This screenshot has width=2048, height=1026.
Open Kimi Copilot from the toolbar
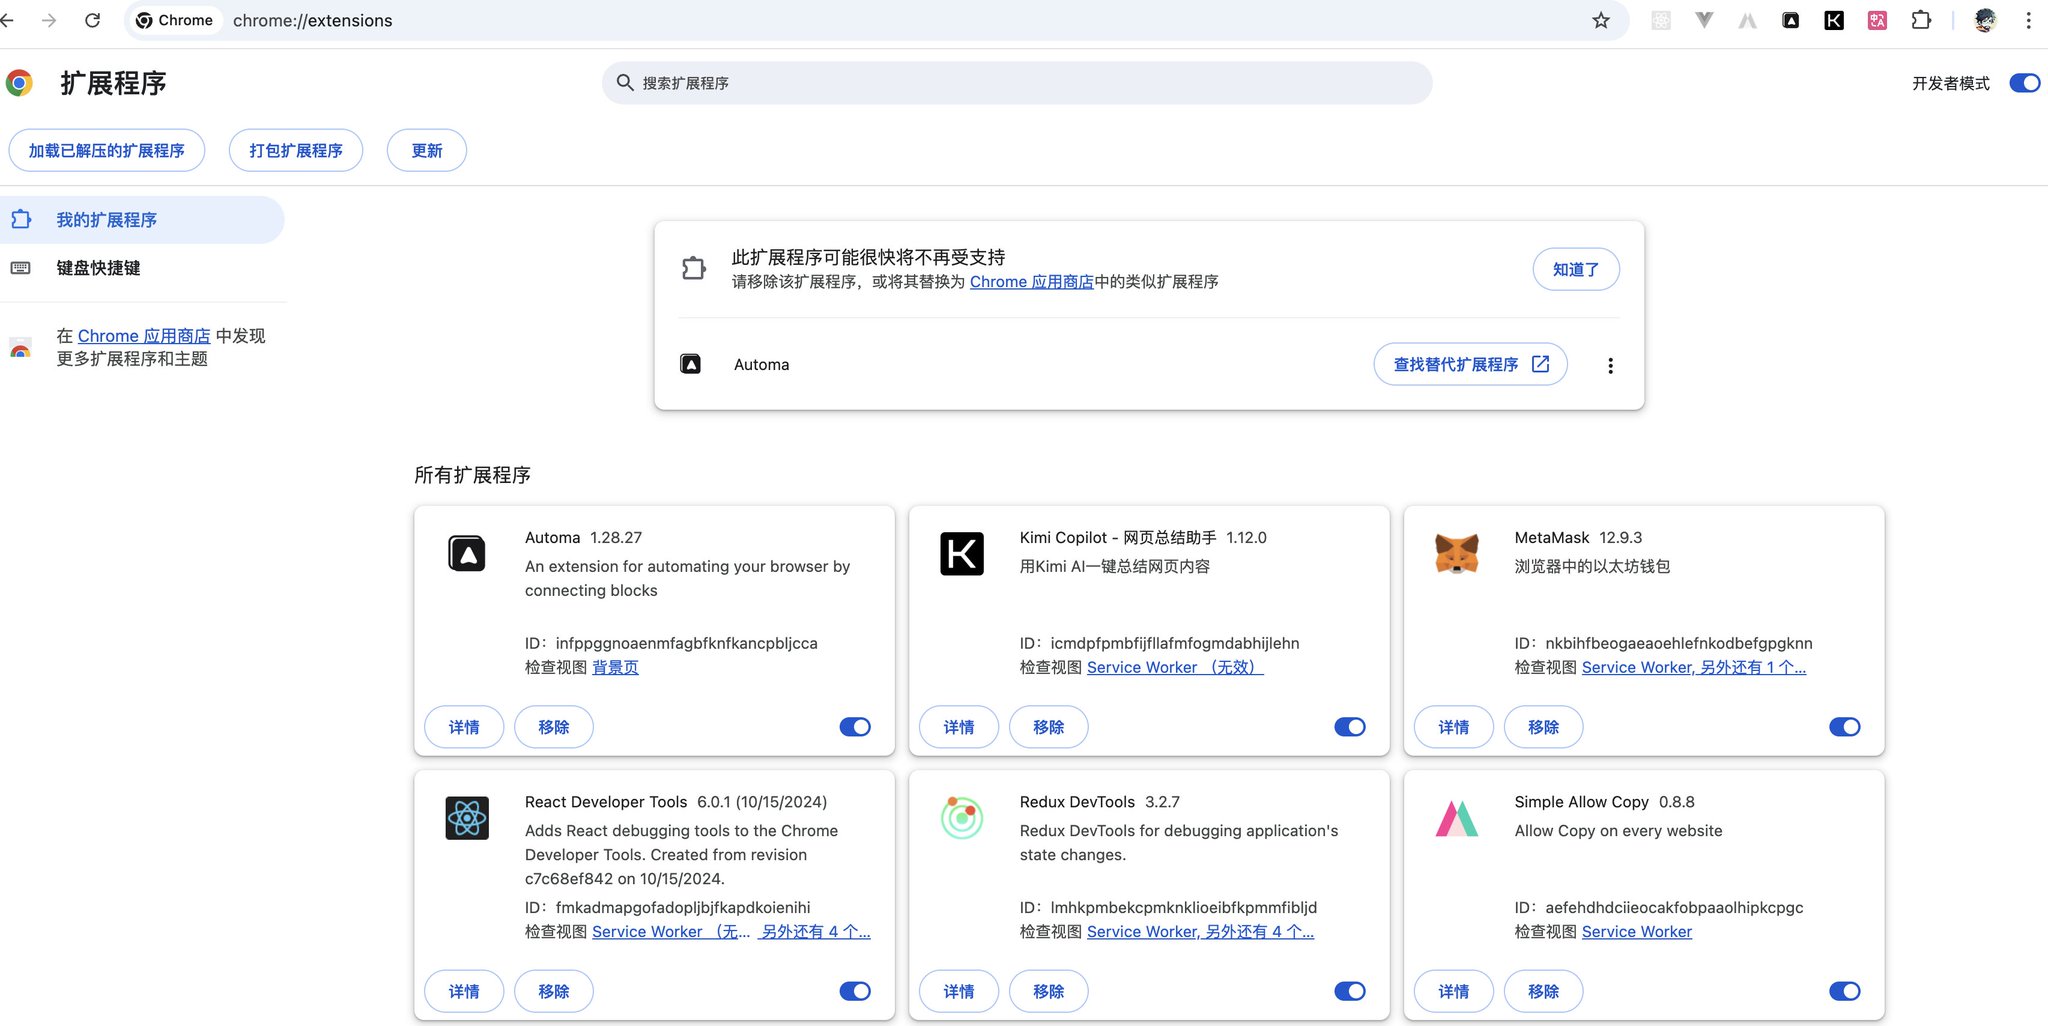coord(1834,20)
